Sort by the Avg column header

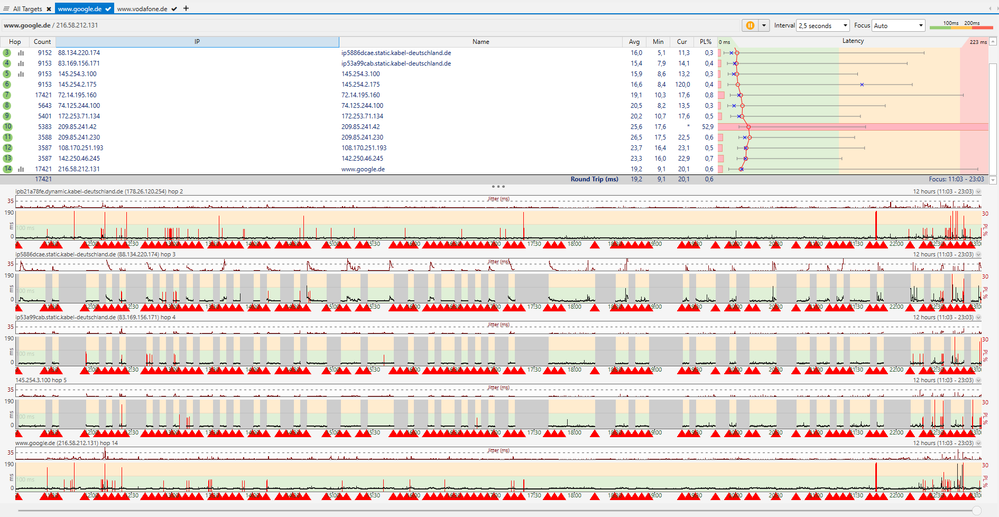pyautogui.click(x=634, y=42)
